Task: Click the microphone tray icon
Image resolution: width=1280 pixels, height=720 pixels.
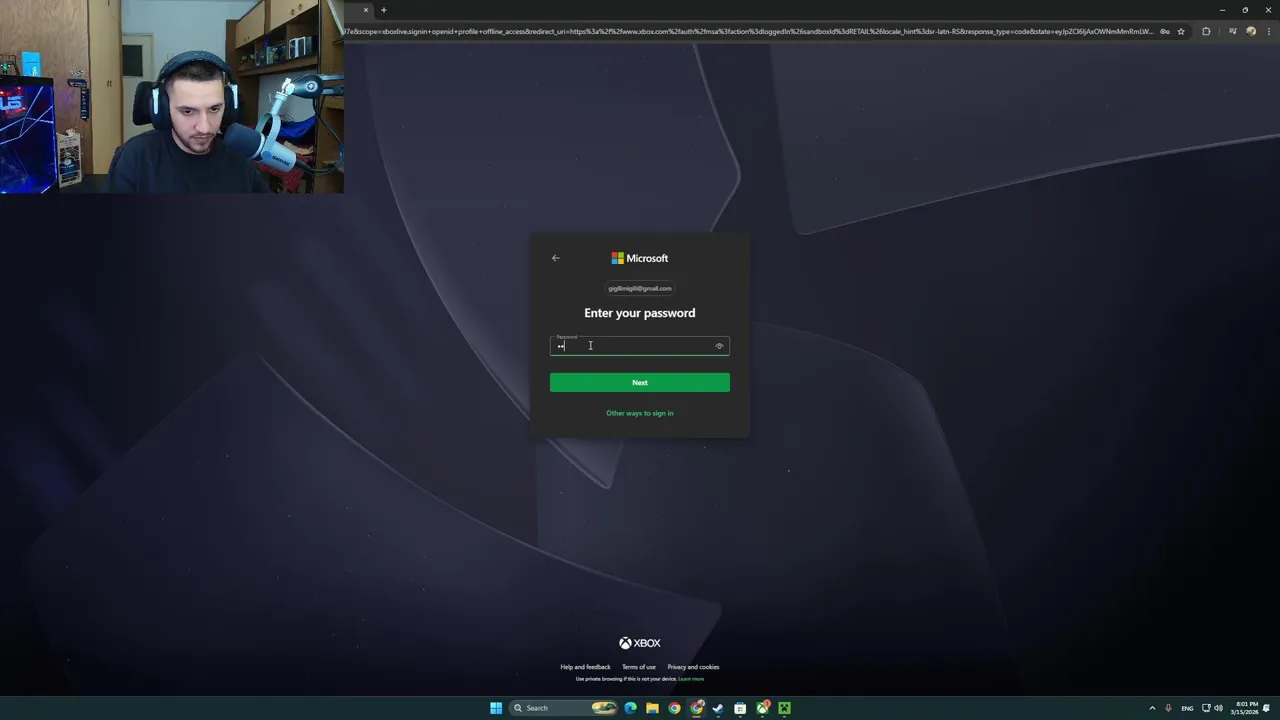Action: pyautogui.click(x=1168, y=708)
